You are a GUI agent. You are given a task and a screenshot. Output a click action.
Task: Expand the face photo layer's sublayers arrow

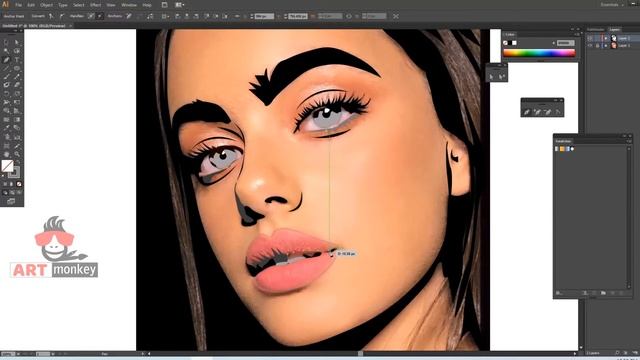pyautogui.click(x=606, y=46)
